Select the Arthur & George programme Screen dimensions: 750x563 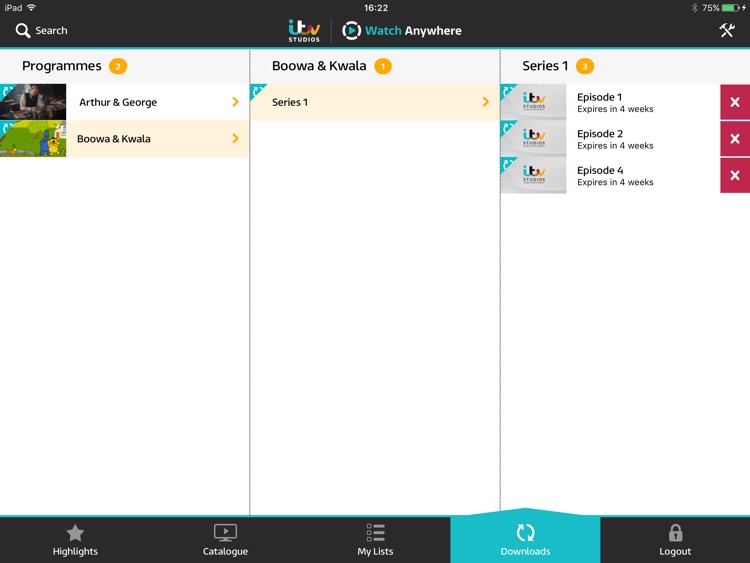tap(124, 102)
